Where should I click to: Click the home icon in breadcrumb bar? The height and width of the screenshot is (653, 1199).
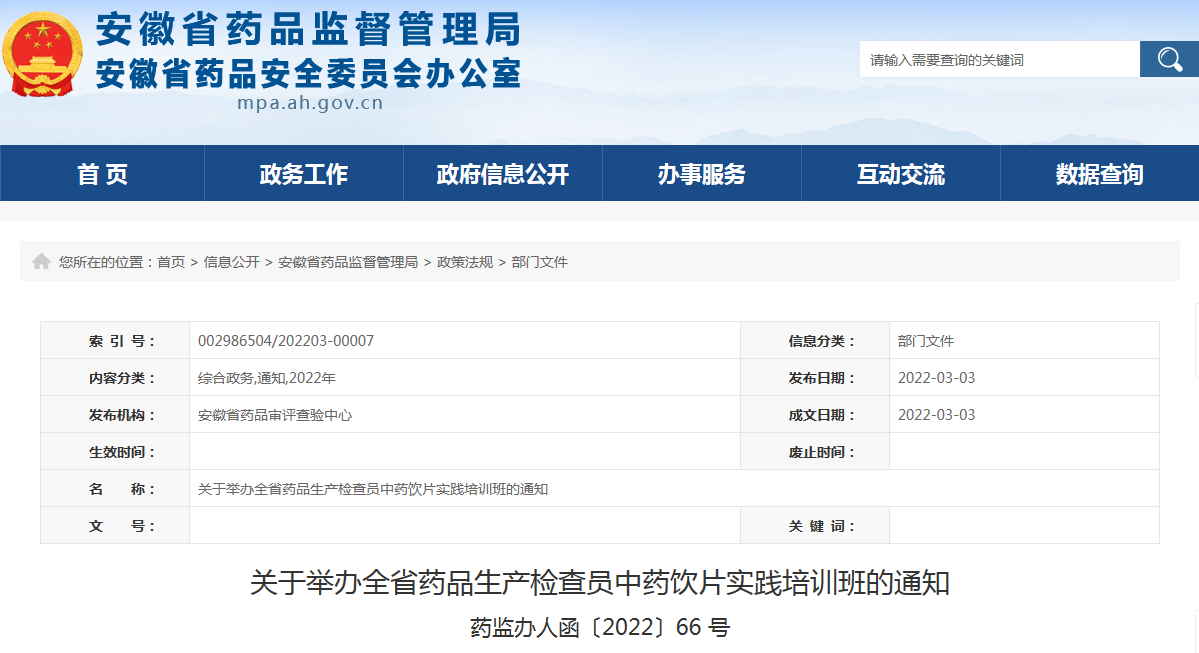click(x=40, y=261)
